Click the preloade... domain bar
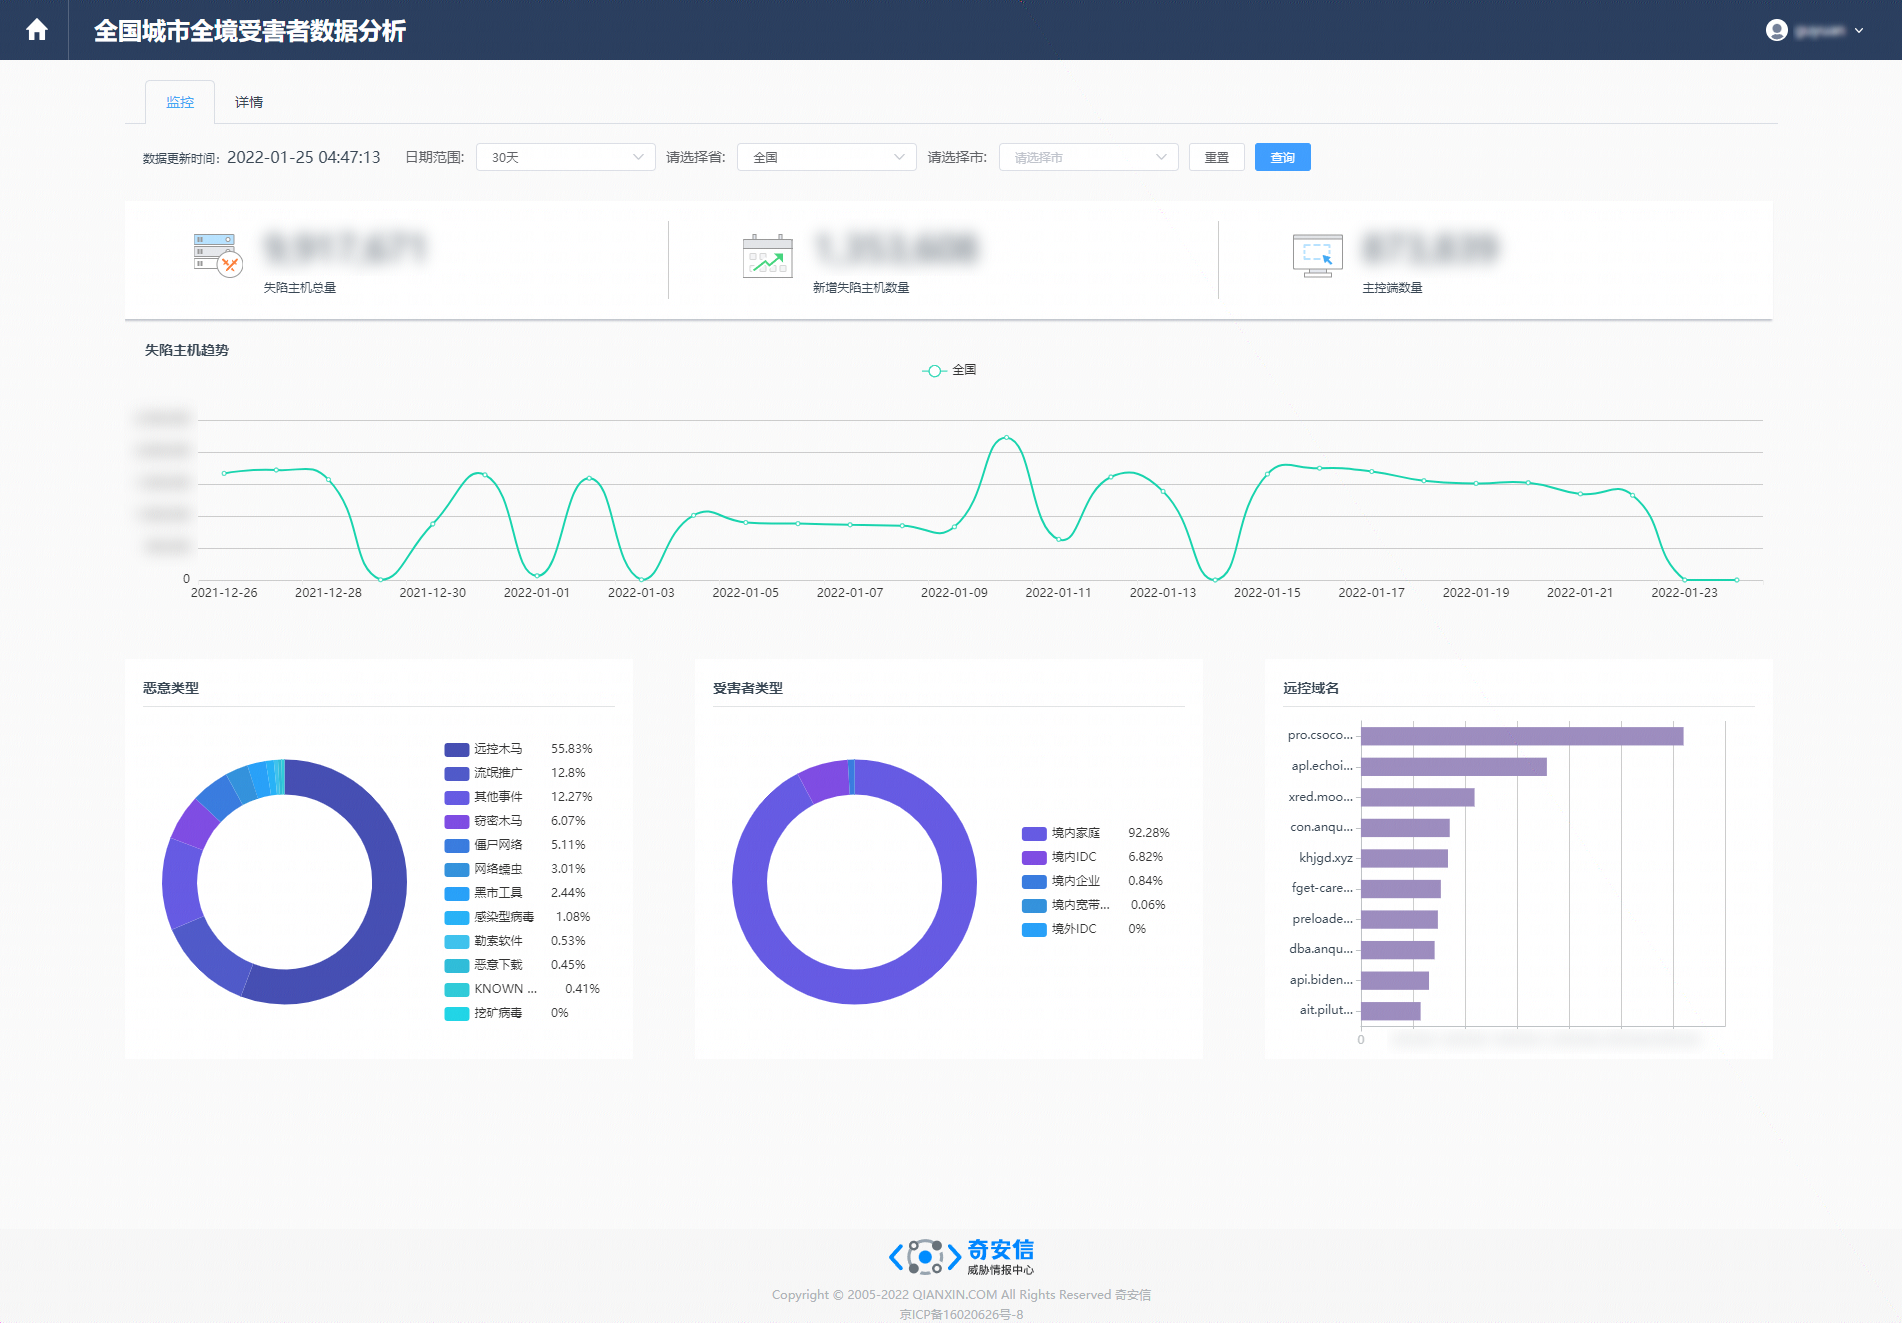1902x1323 pixels. [x=1399, y=919]
